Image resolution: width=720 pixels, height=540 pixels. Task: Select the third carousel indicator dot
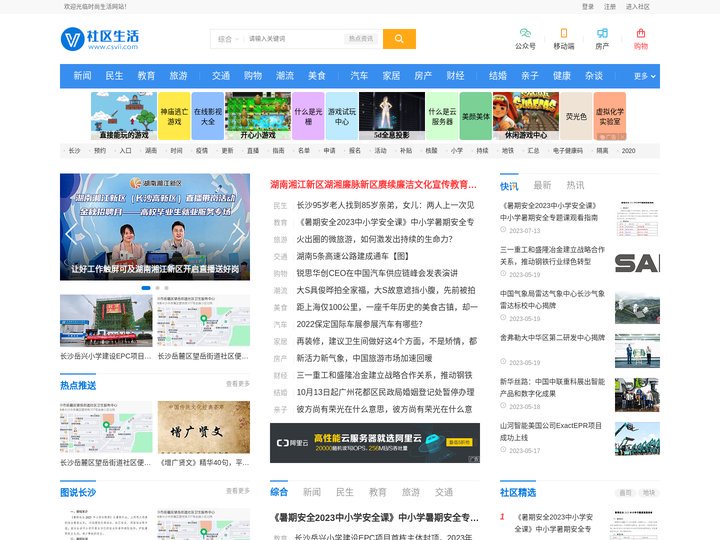pos(166,288)
